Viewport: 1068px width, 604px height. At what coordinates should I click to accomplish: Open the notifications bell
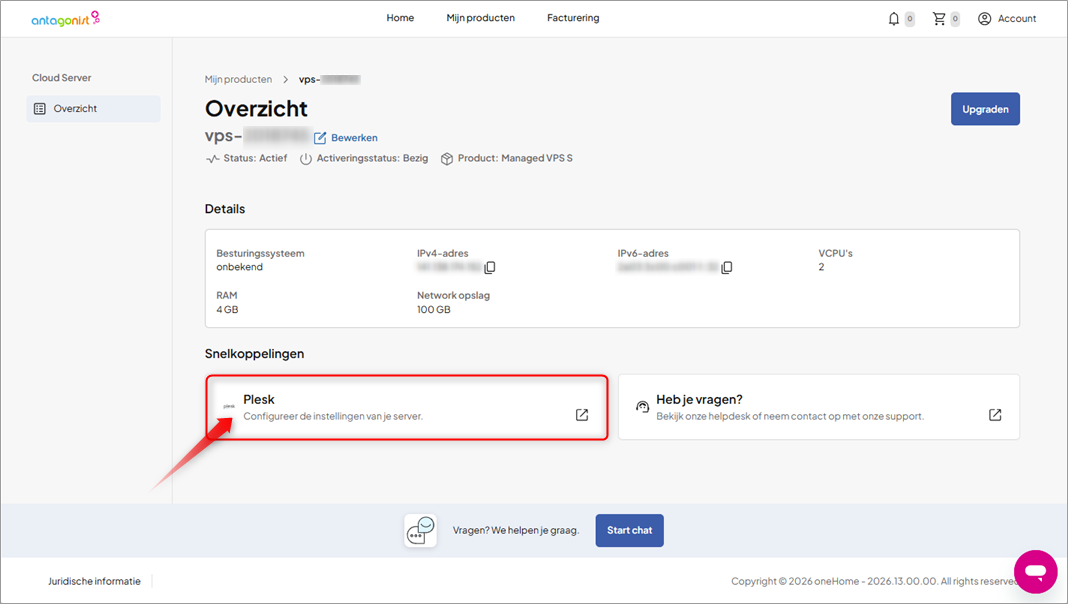pyautogui.click(x=894, y=19)
